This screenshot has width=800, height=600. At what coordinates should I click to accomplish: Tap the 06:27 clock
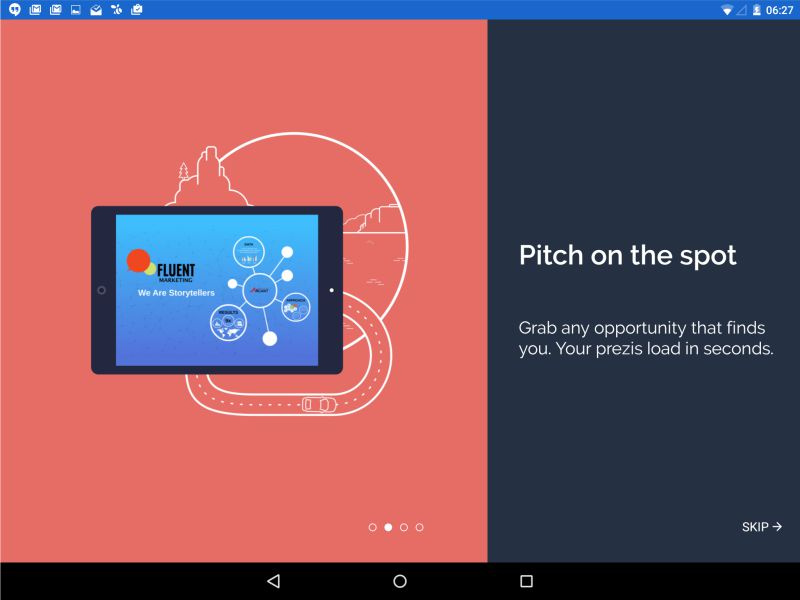click(779, 10)
